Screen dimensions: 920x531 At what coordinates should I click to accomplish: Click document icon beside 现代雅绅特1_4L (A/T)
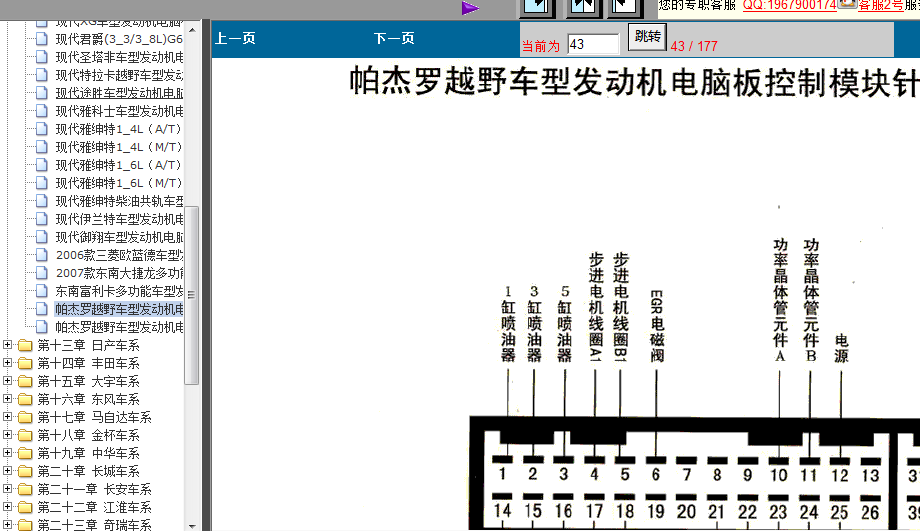[x=42, y=129]
